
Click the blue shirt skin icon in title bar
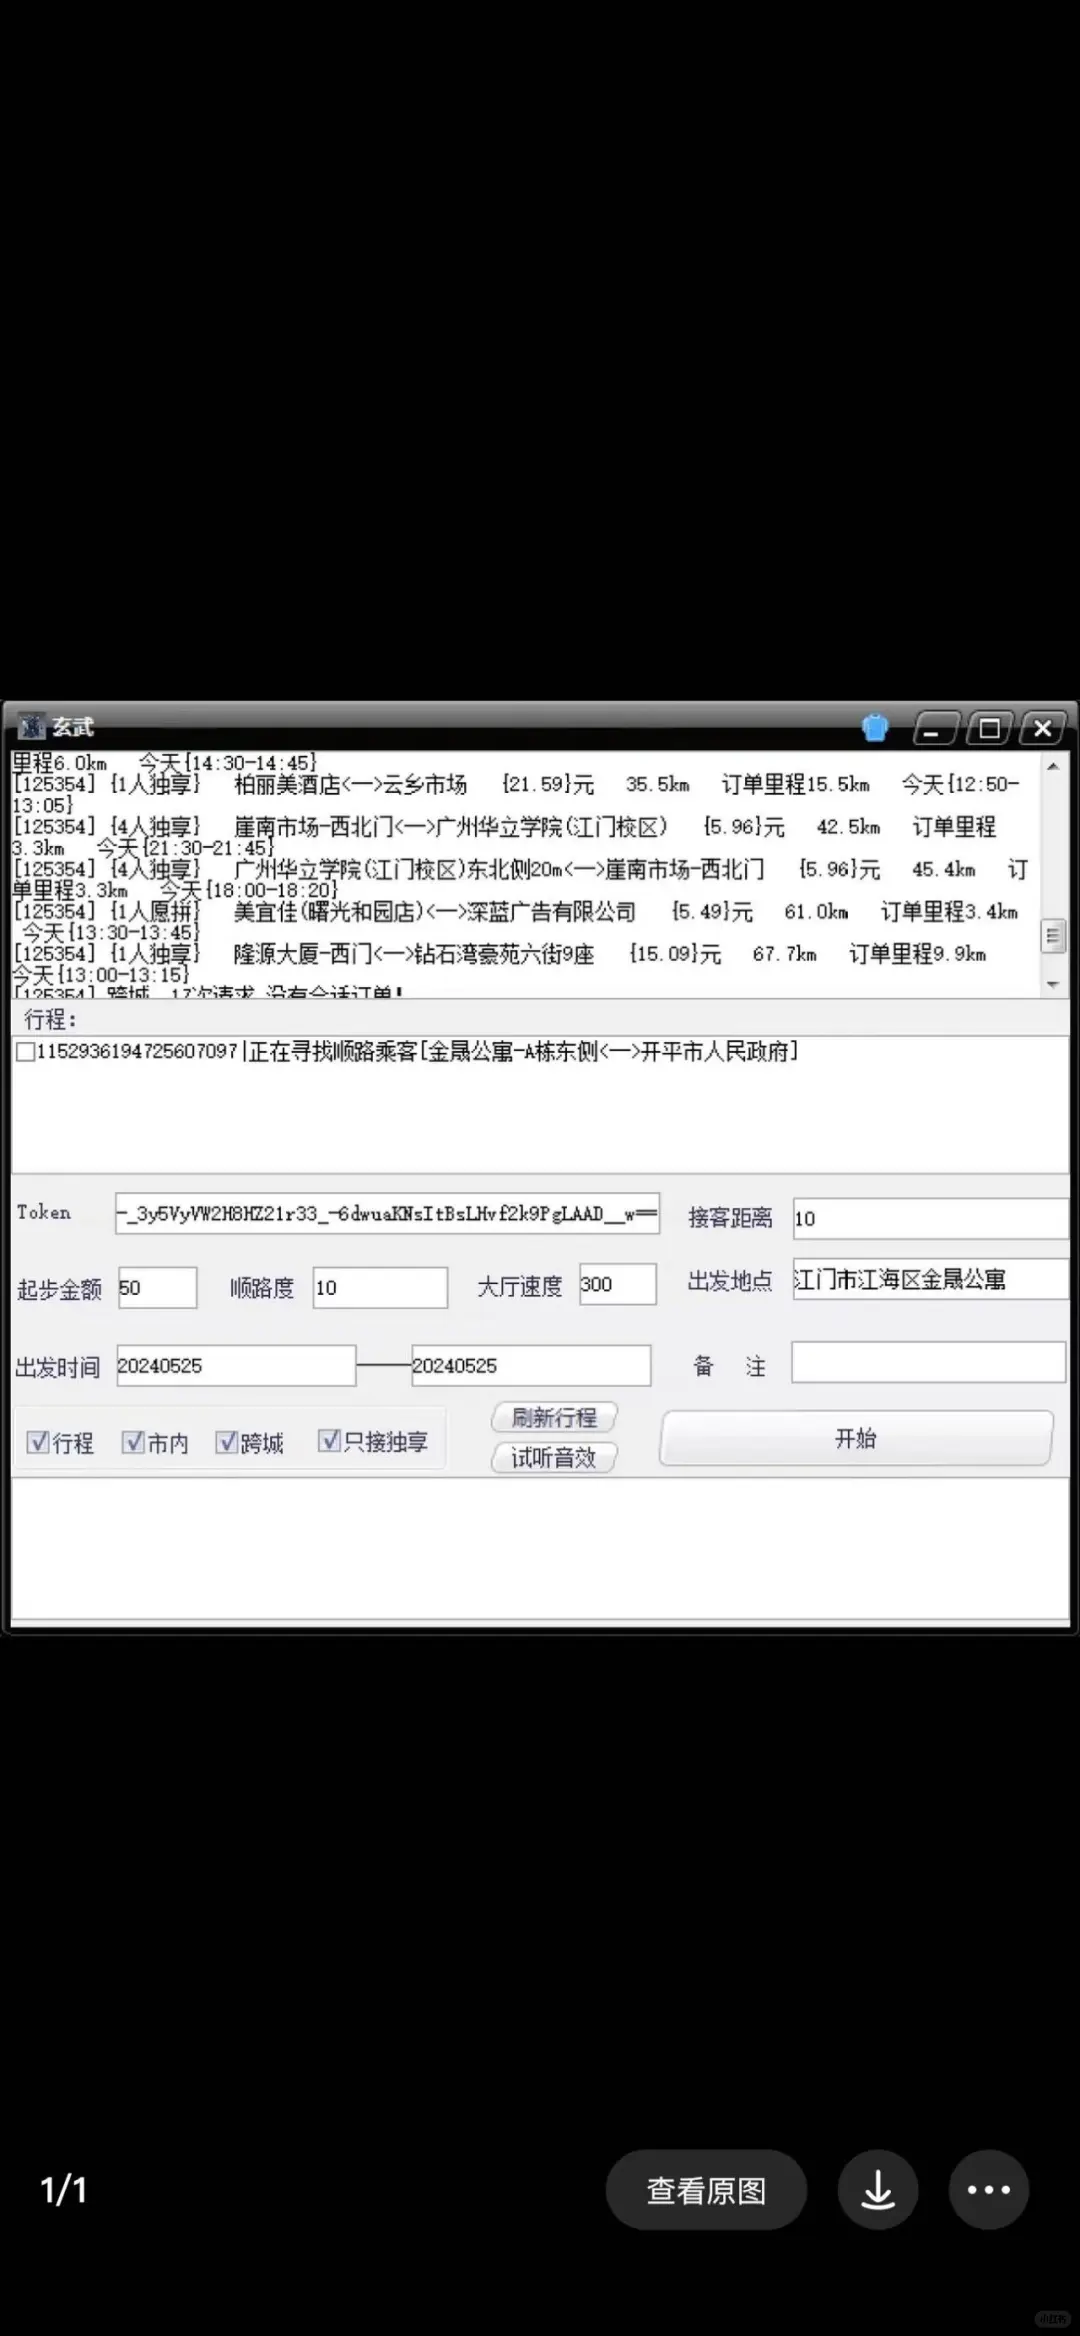point(875,728)
